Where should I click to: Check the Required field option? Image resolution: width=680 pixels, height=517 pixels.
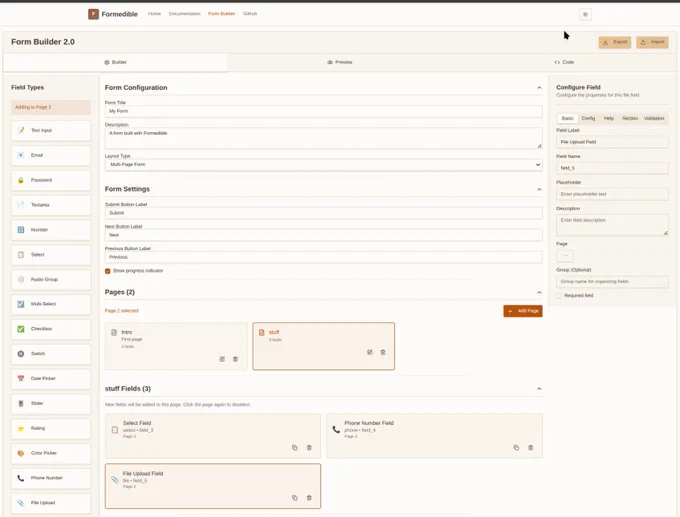point(559,295)
